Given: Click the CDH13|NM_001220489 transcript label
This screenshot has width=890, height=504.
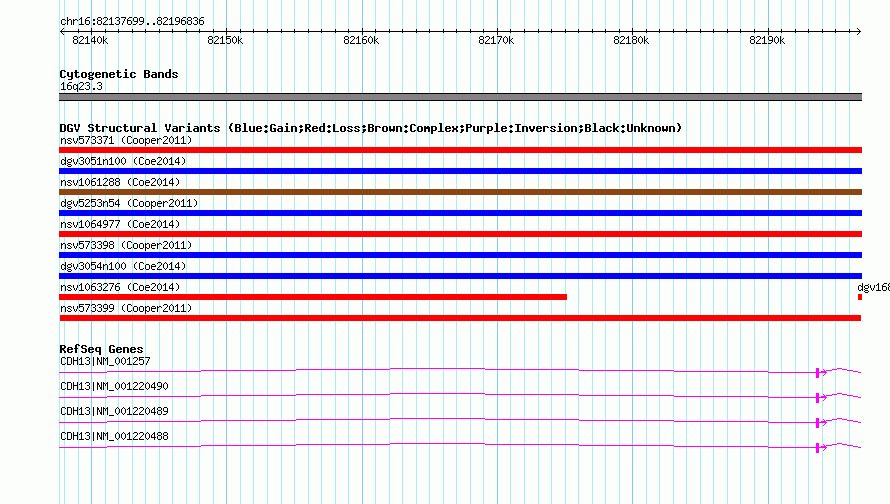Looking at the screenshot, I should pyautogui.click(x=114, y=411).
